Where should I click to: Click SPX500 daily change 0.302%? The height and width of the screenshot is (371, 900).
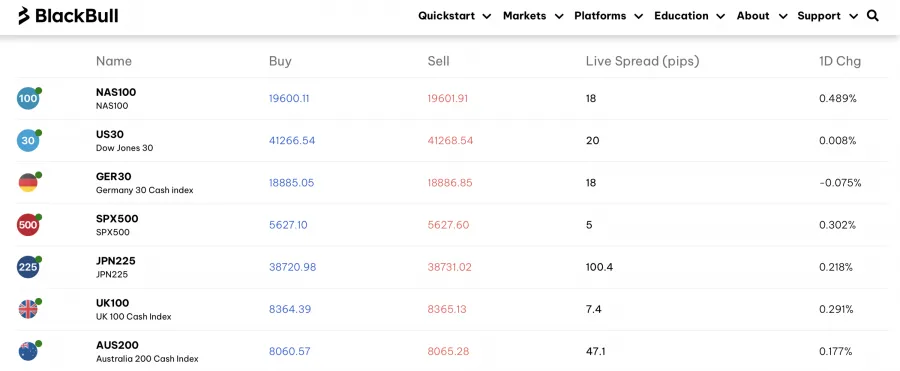point(837,225)
